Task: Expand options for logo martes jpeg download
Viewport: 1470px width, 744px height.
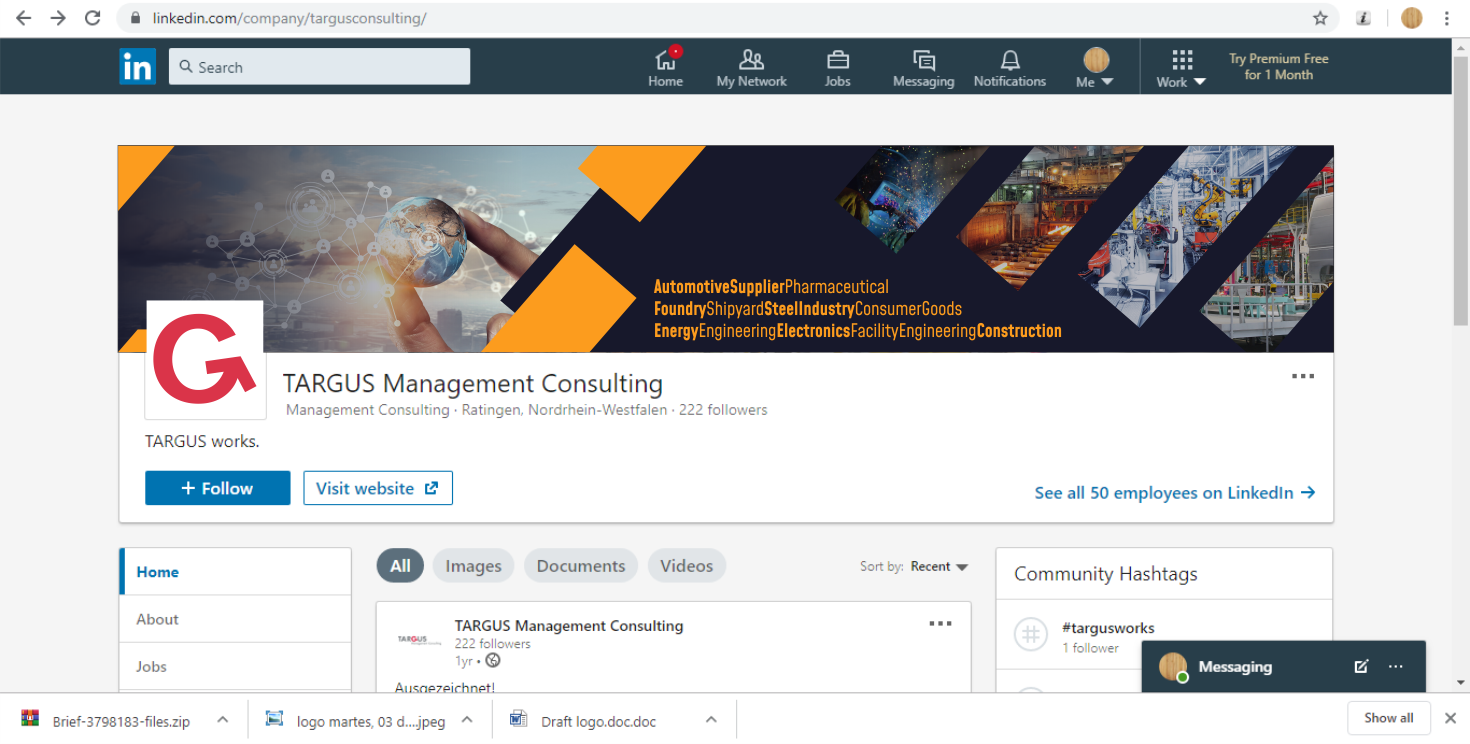Action: tap(466, 720)
